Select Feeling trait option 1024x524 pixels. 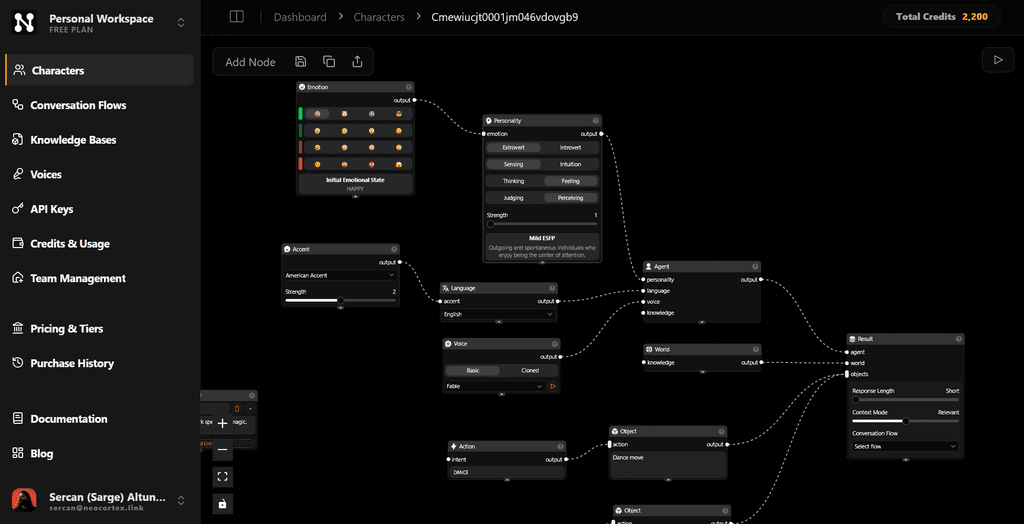pyautogui.click(x=570, y=181)
